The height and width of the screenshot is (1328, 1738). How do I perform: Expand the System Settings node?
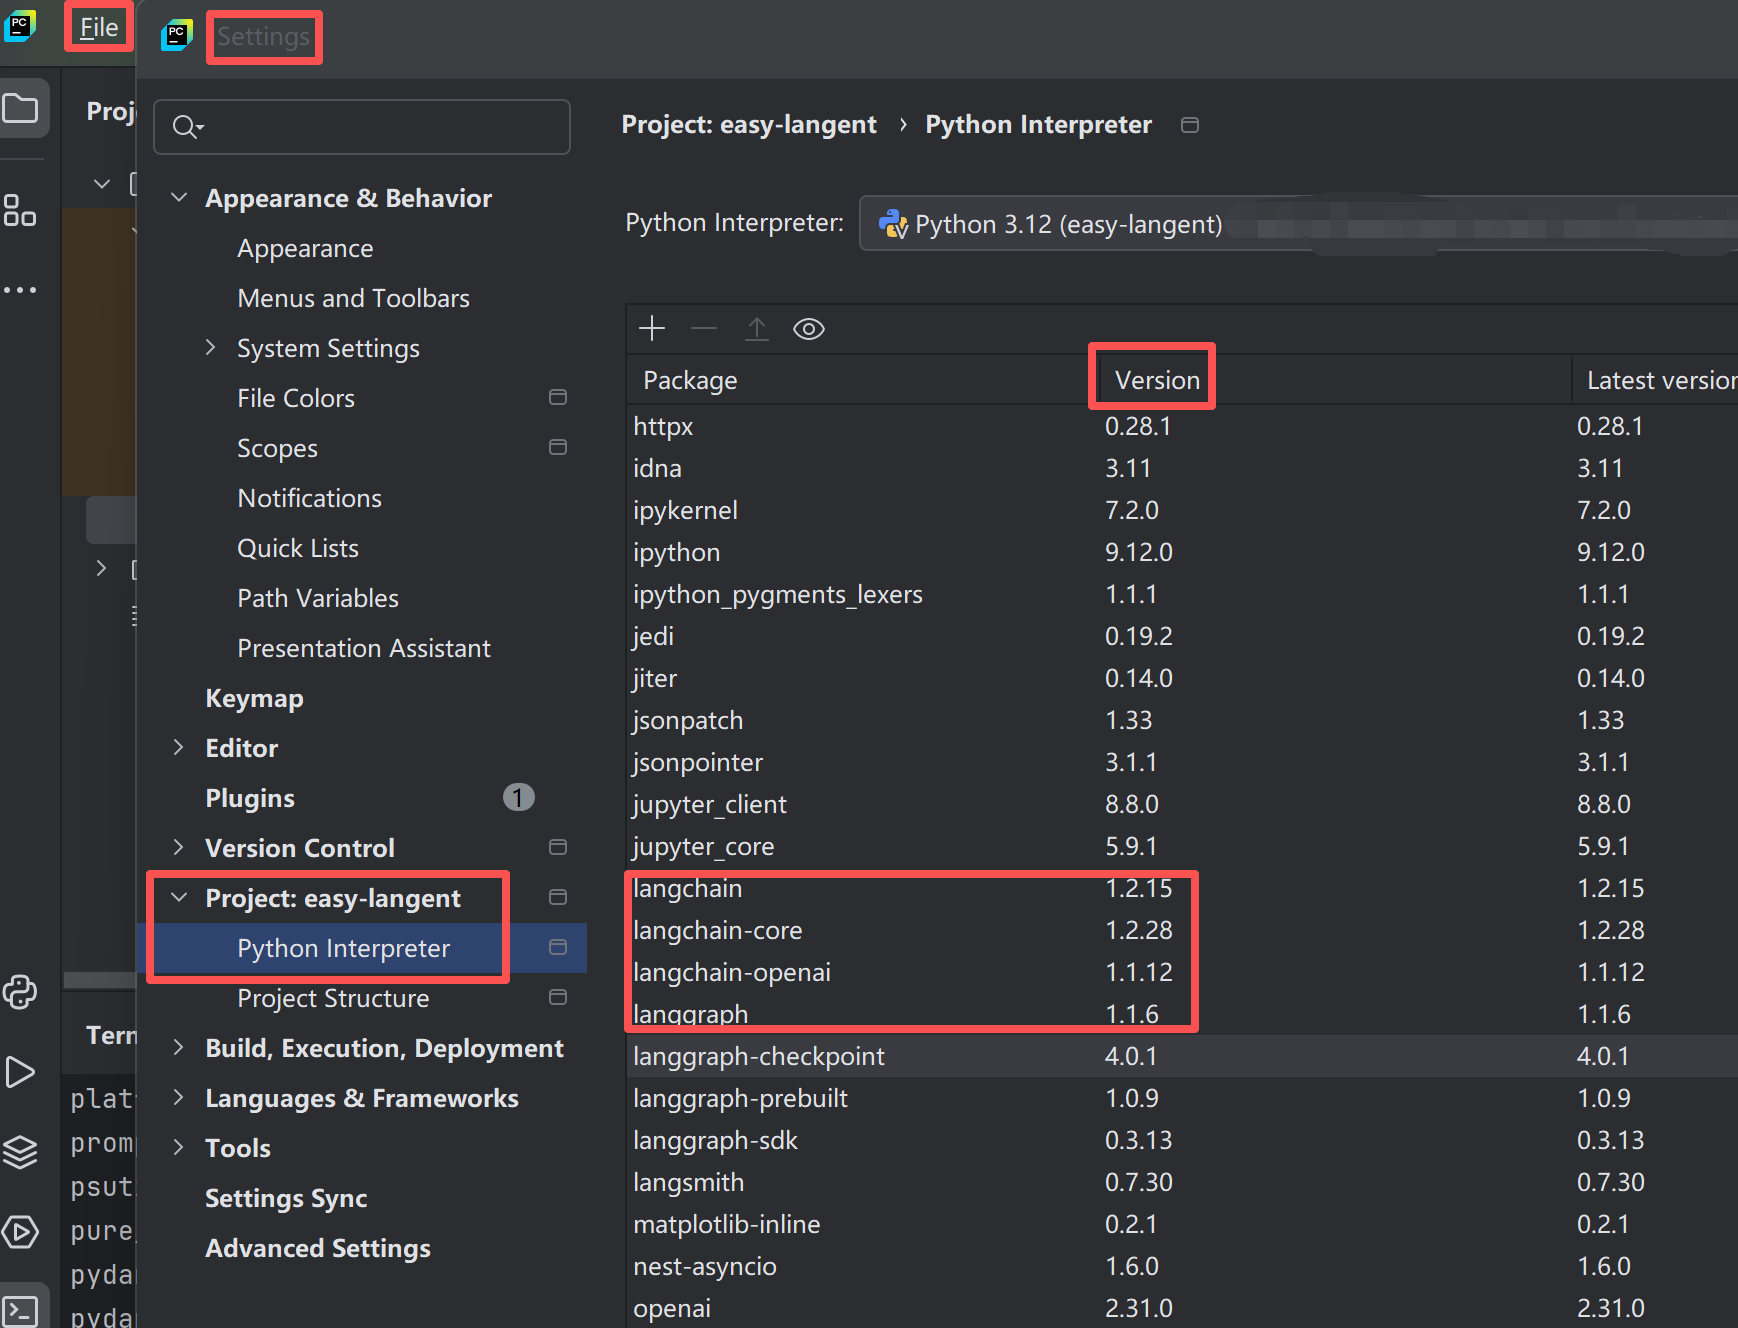point(210,347)
